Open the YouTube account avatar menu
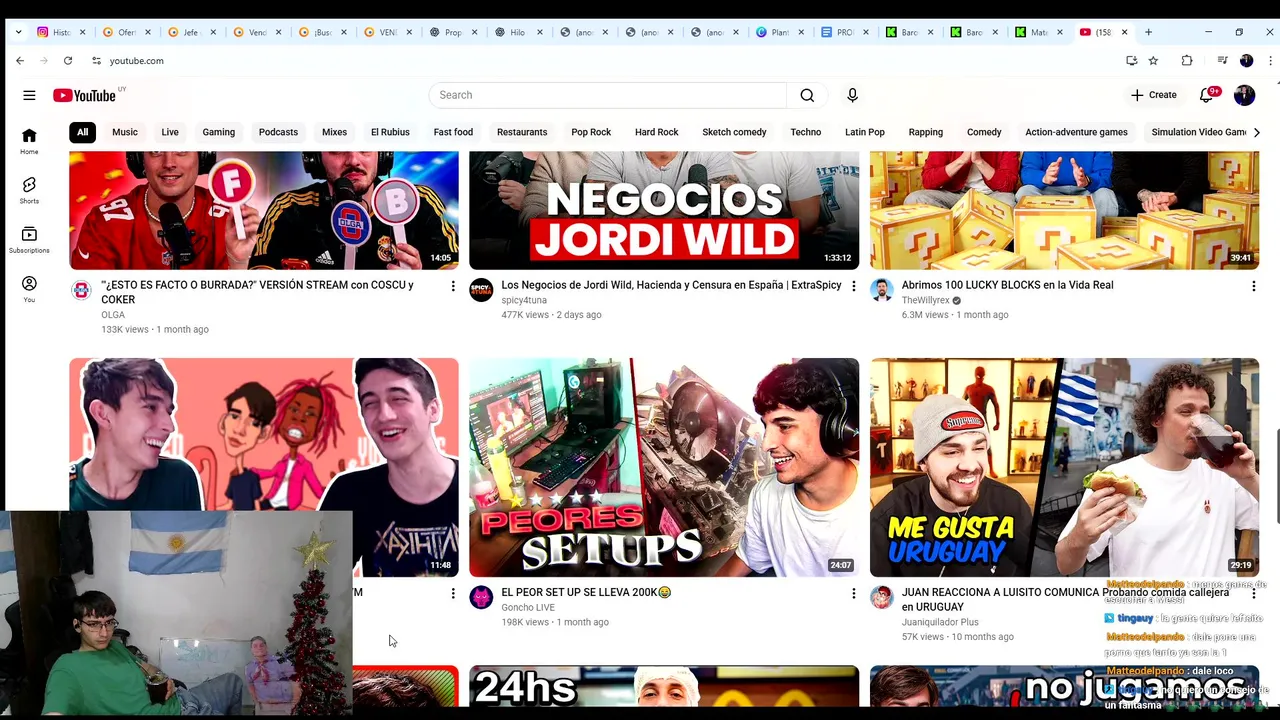1280x720 pixels. tap(1244, 95)
